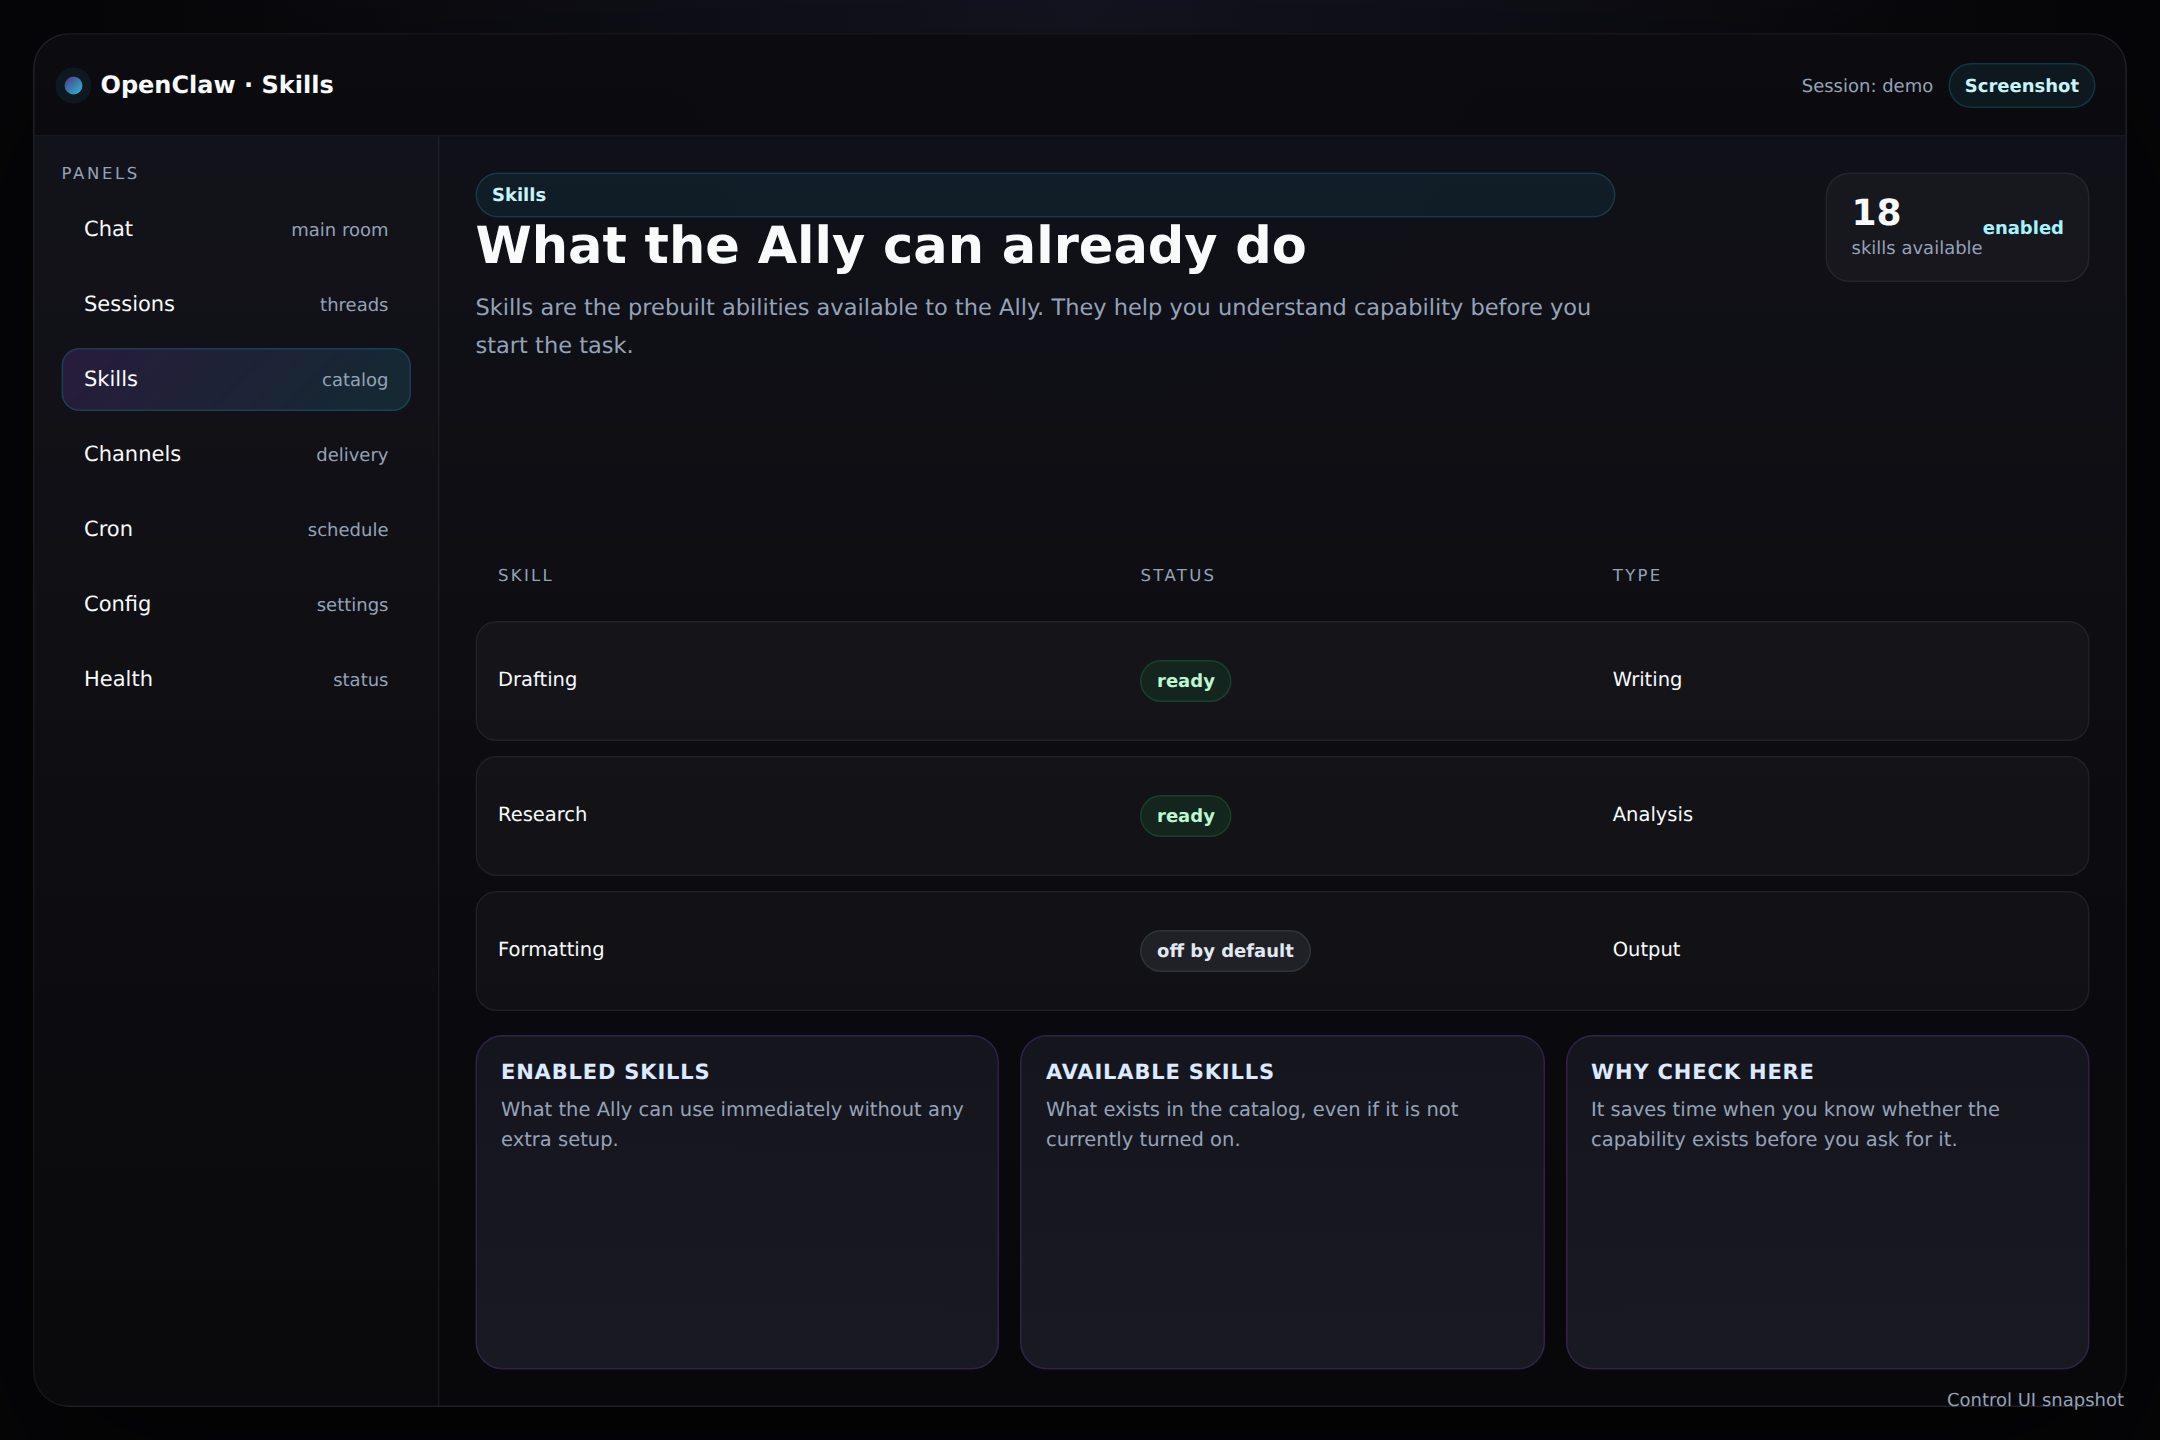Open the Sessions panel
Screen dimensions: 2160x1440
click(x=236, y=304)
